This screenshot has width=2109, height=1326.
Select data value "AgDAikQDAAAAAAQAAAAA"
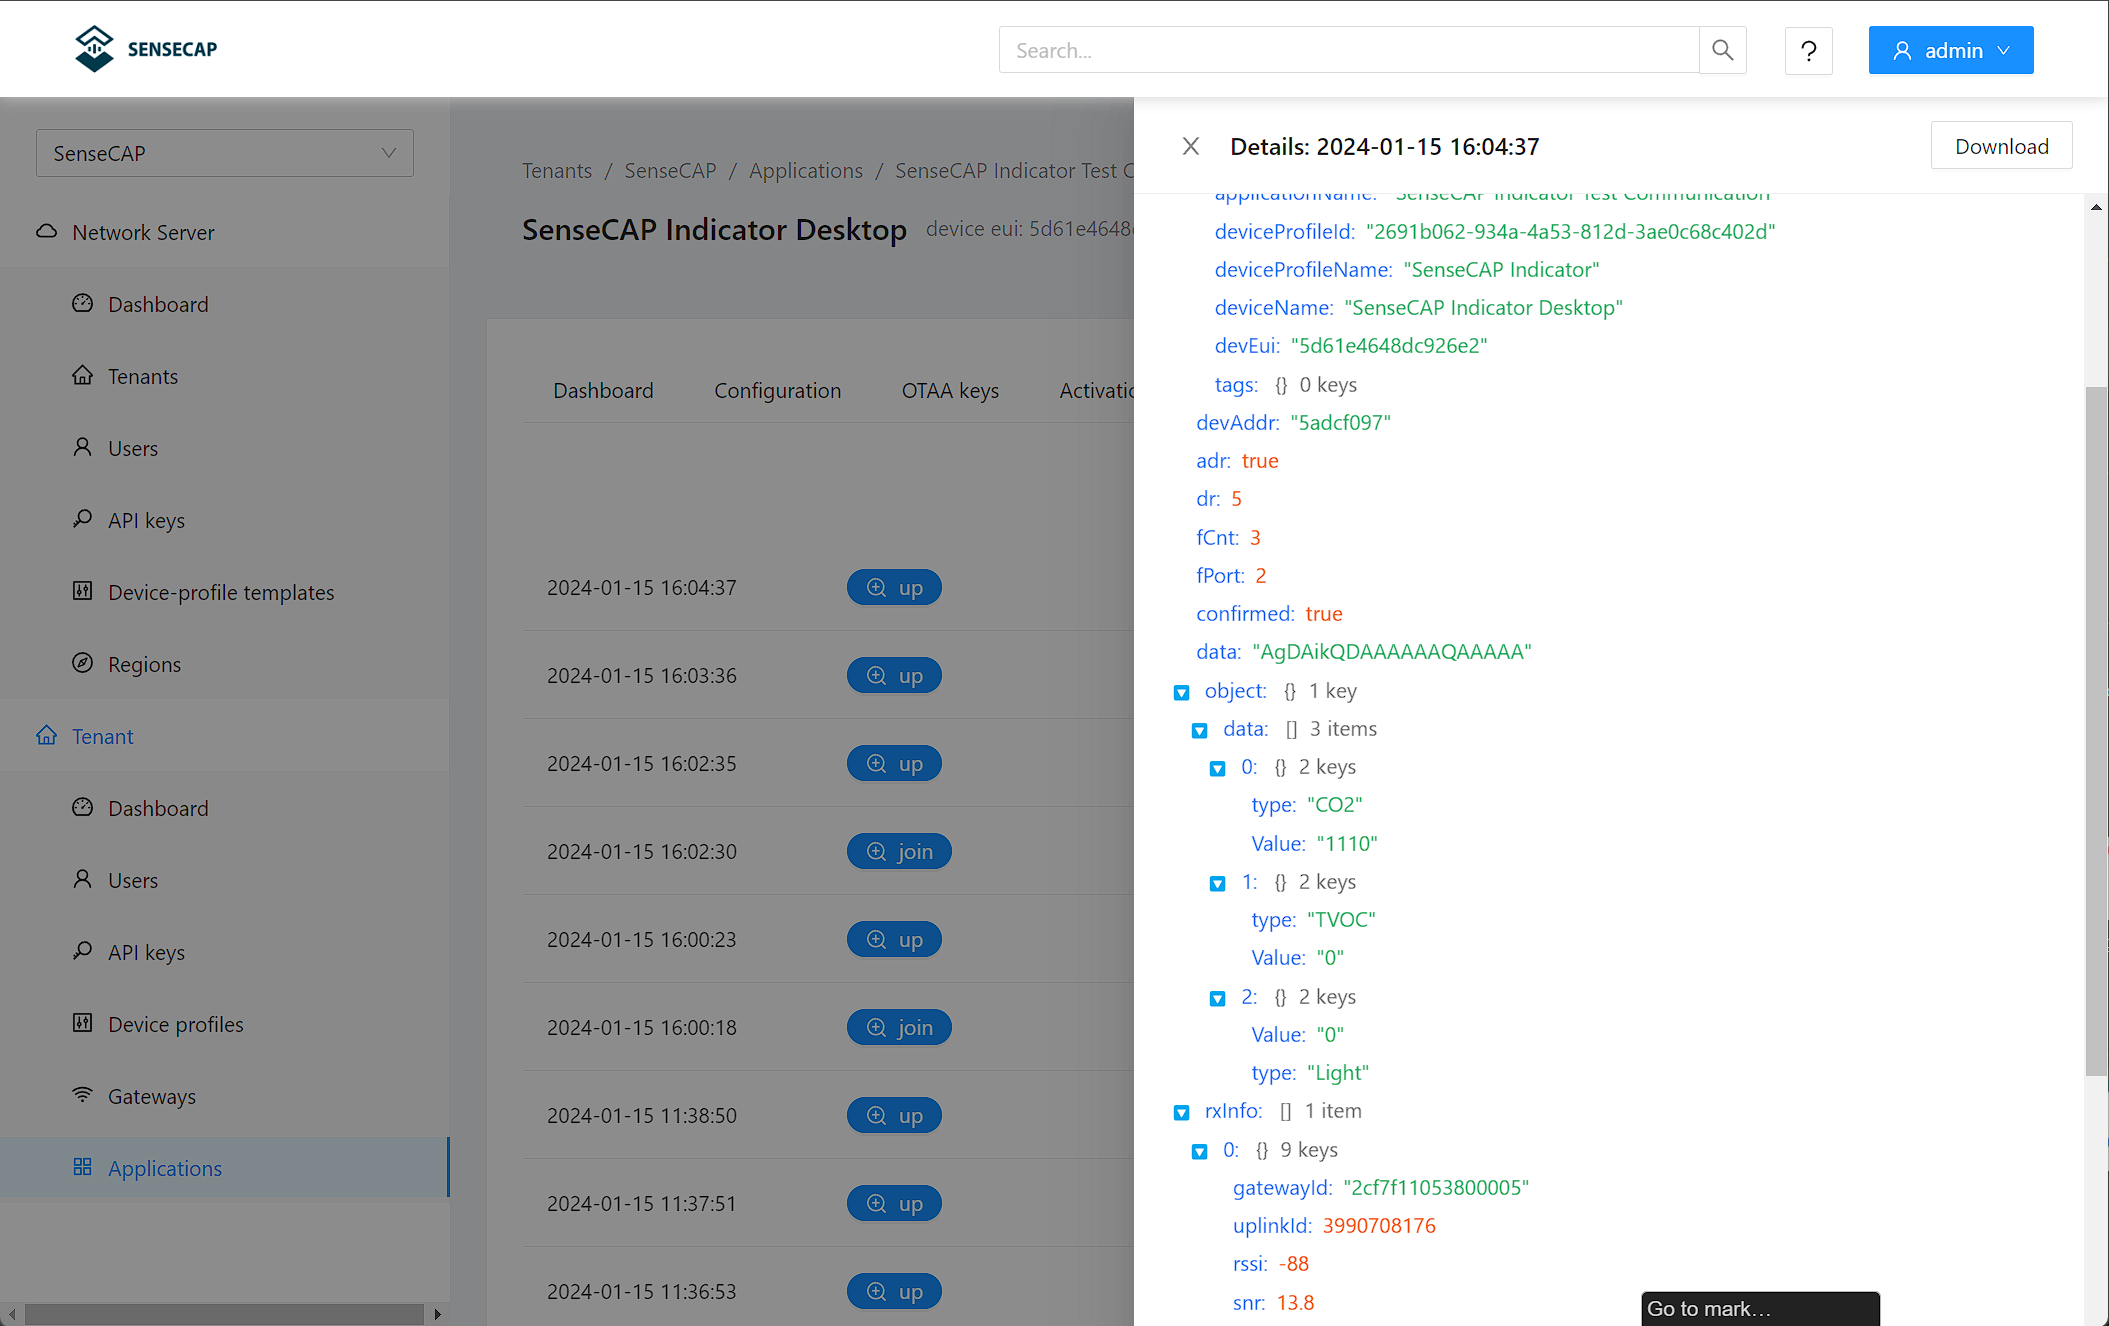point(1392,652)
